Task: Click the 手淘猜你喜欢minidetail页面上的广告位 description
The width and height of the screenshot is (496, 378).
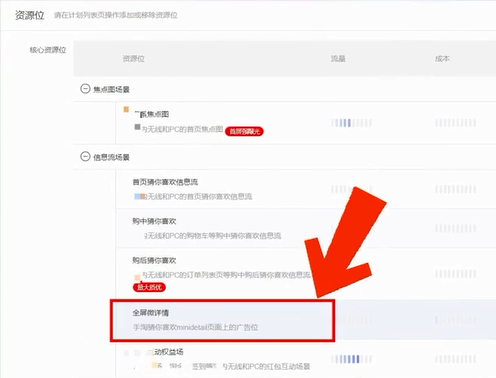Action: [195, 327]
